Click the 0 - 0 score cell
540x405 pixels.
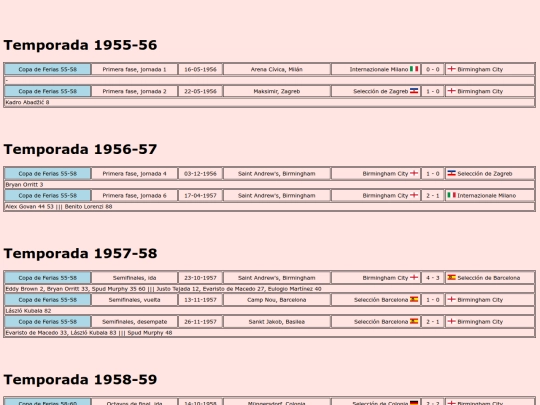433,69
